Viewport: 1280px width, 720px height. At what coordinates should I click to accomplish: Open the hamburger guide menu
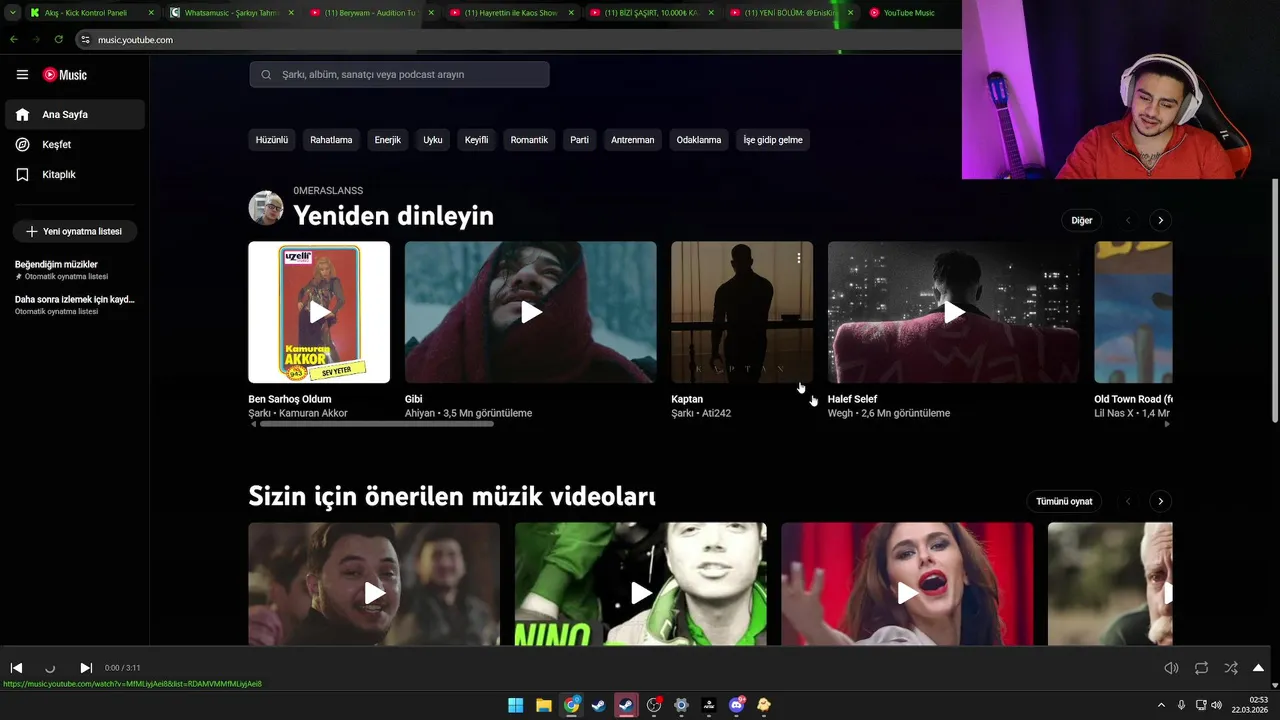pyautogui.click(x=22, y=75)
